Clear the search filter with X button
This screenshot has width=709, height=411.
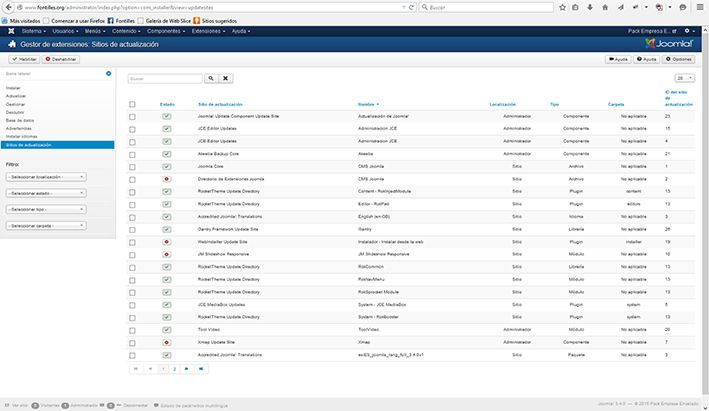225,78
